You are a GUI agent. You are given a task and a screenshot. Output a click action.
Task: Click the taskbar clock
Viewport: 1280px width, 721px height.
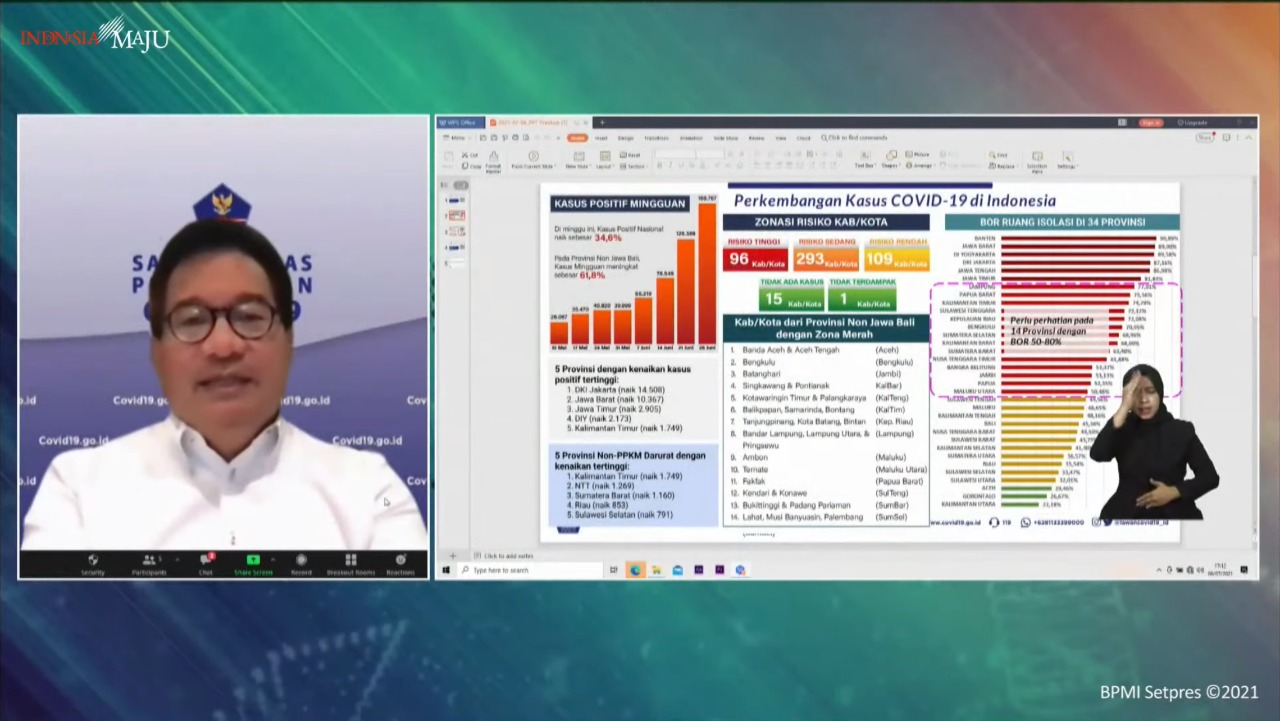tap(1222, 569)
